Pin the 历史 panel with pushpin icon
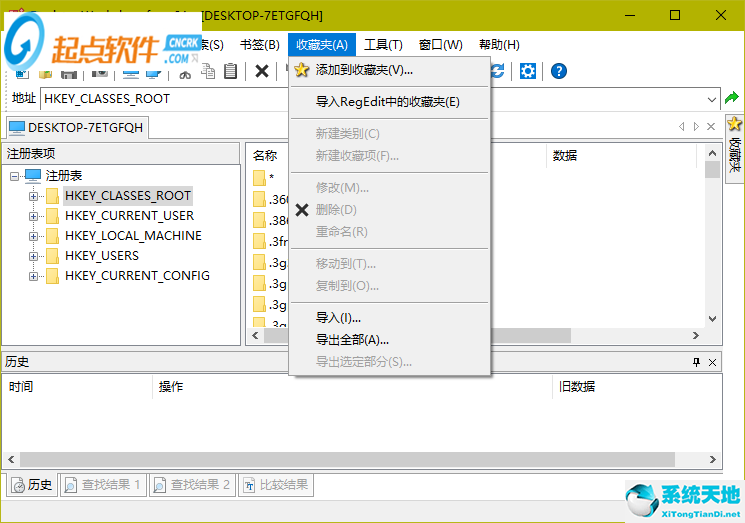745x523 pixels. pyautogui.click(x=696, y=362)
